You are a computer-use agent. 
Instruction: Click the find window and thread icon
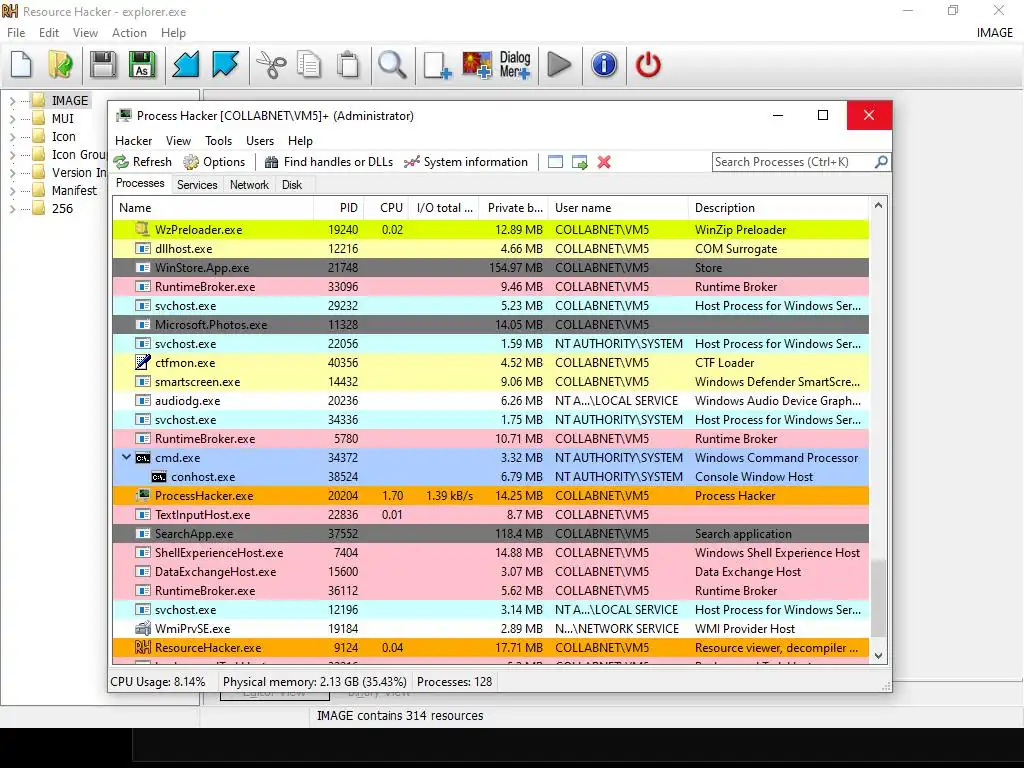pyautogui.click(x=579, y=162)
